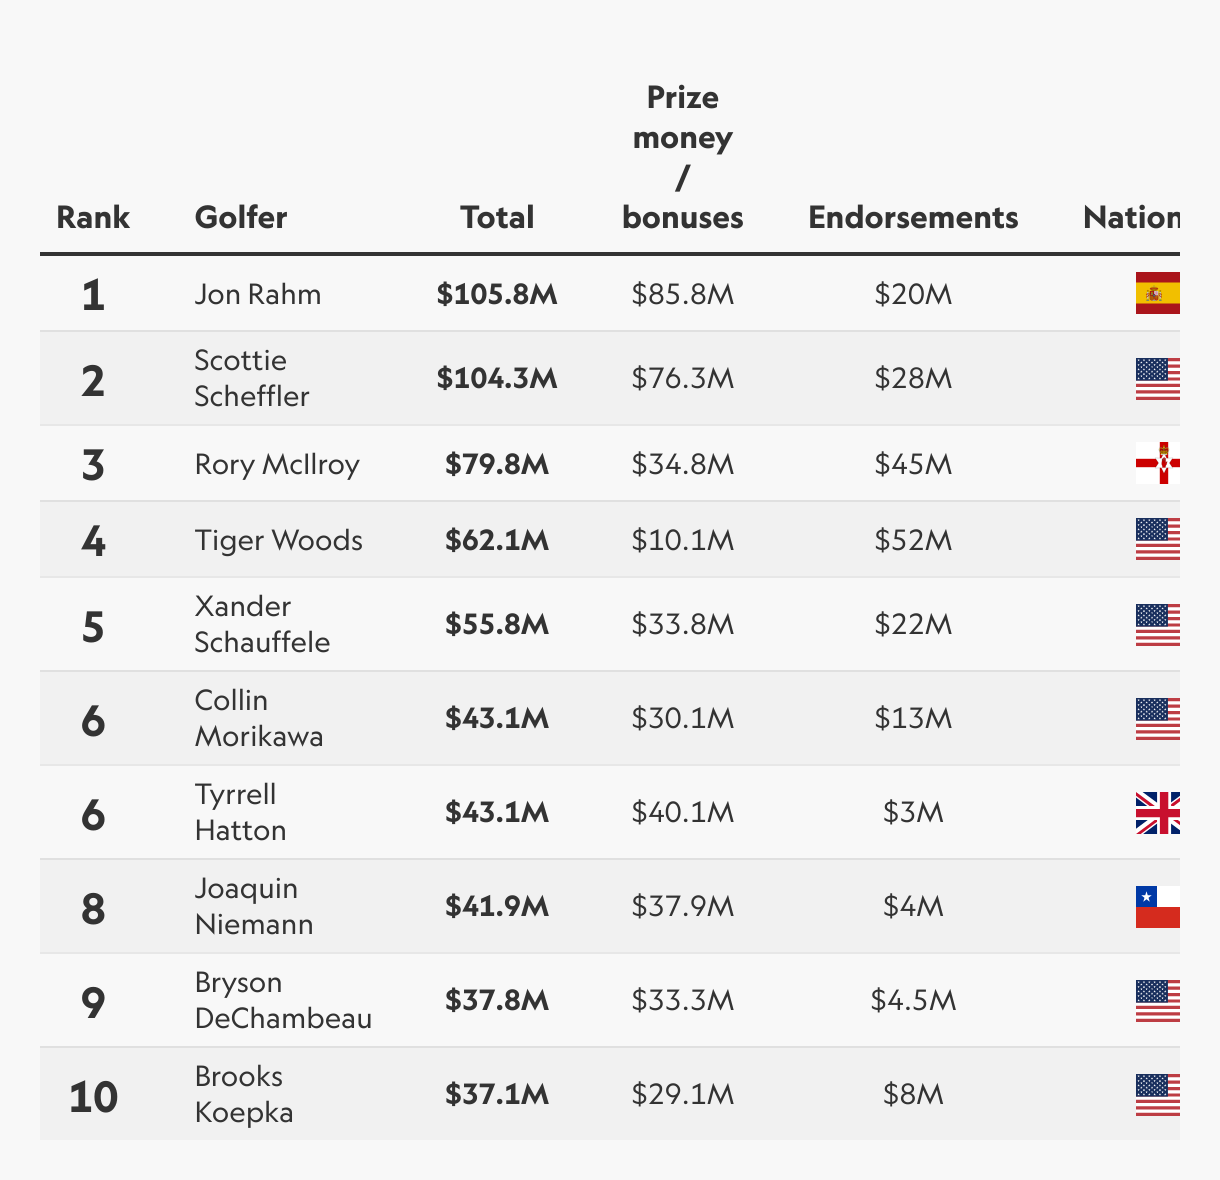Viewport: 1220px width, 1180px height.
Task: Click the USA flag beside Collin Morikawa
Action: [x=1158, y=719]
